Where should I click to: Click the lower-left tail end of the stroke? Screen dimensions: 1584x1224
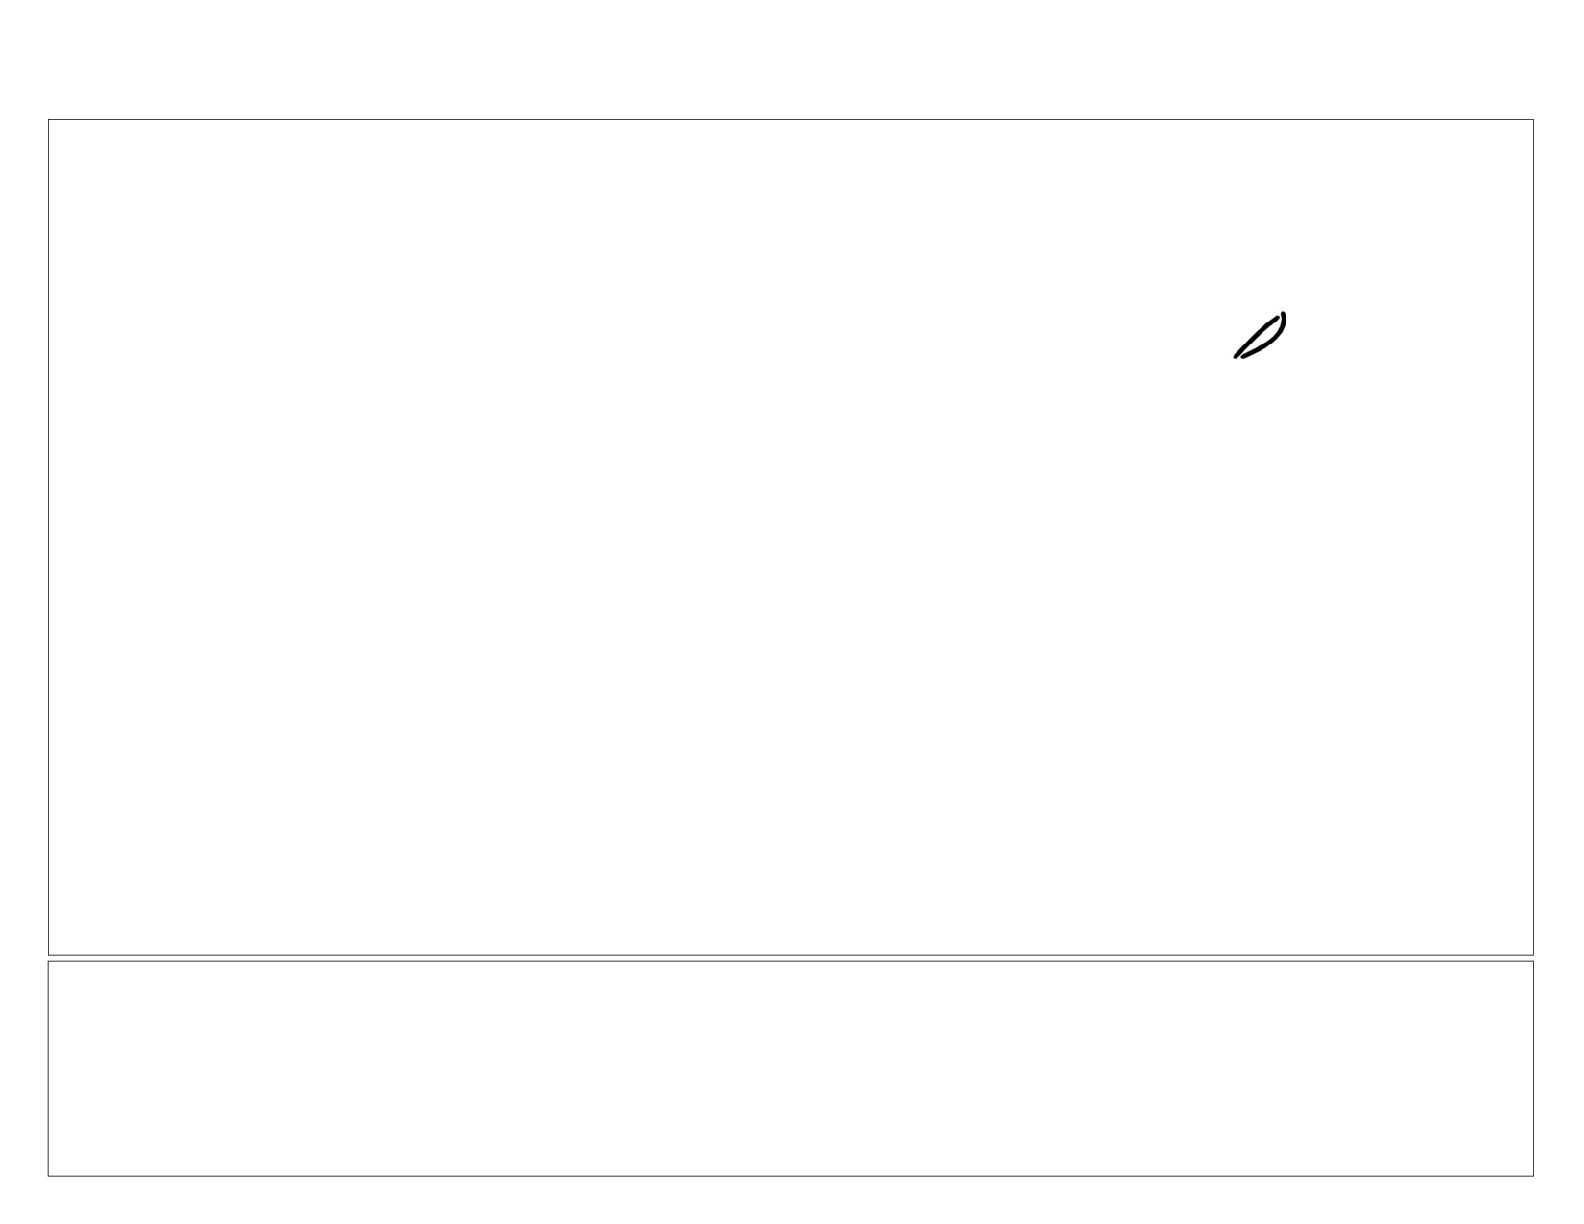point(1237,355)
